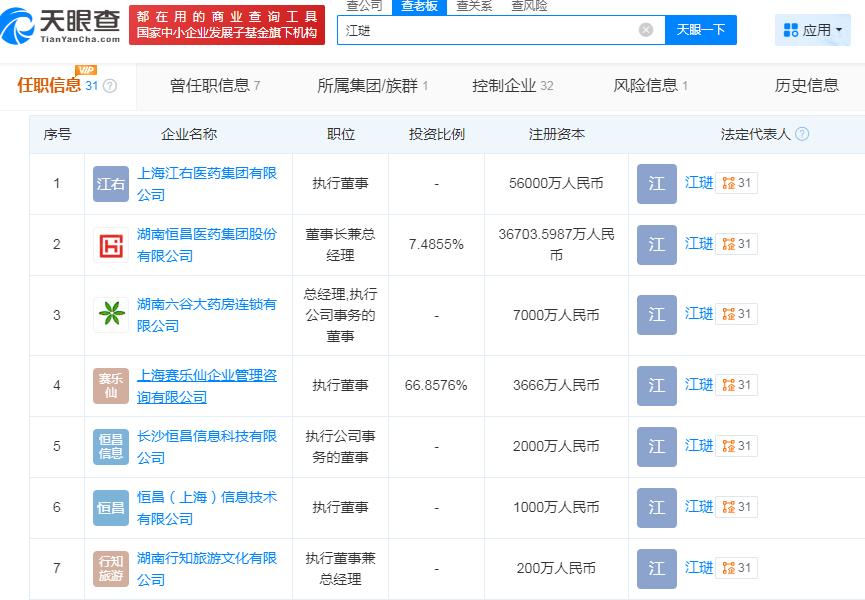Click the search input field with 江琎
Viewport: 865px width, 600px height.
point(488,30)
